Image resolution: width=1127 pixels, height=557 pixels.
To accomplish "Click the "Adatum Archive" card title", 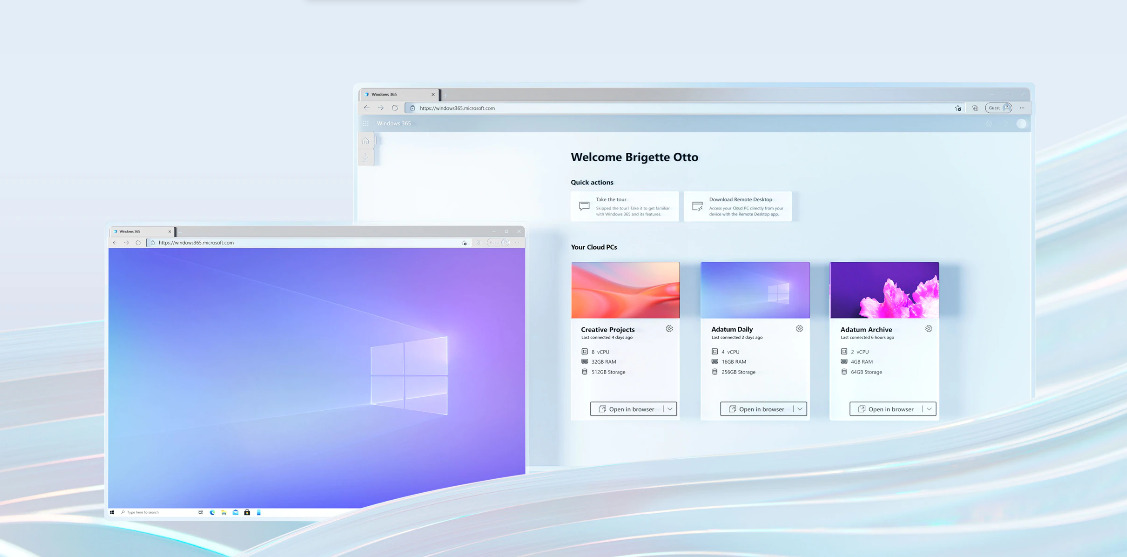I will [x=866, y=330].
